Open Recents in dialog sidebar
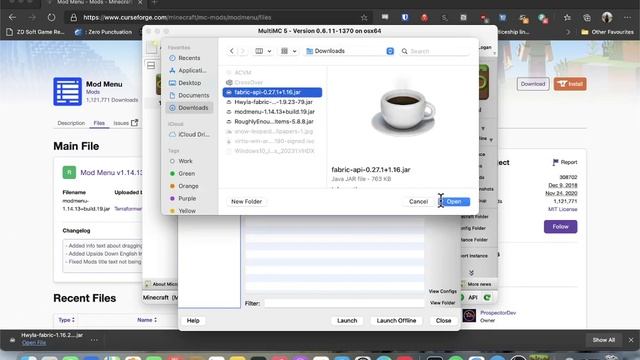640x360 pixels. click(x=189, y=58)
